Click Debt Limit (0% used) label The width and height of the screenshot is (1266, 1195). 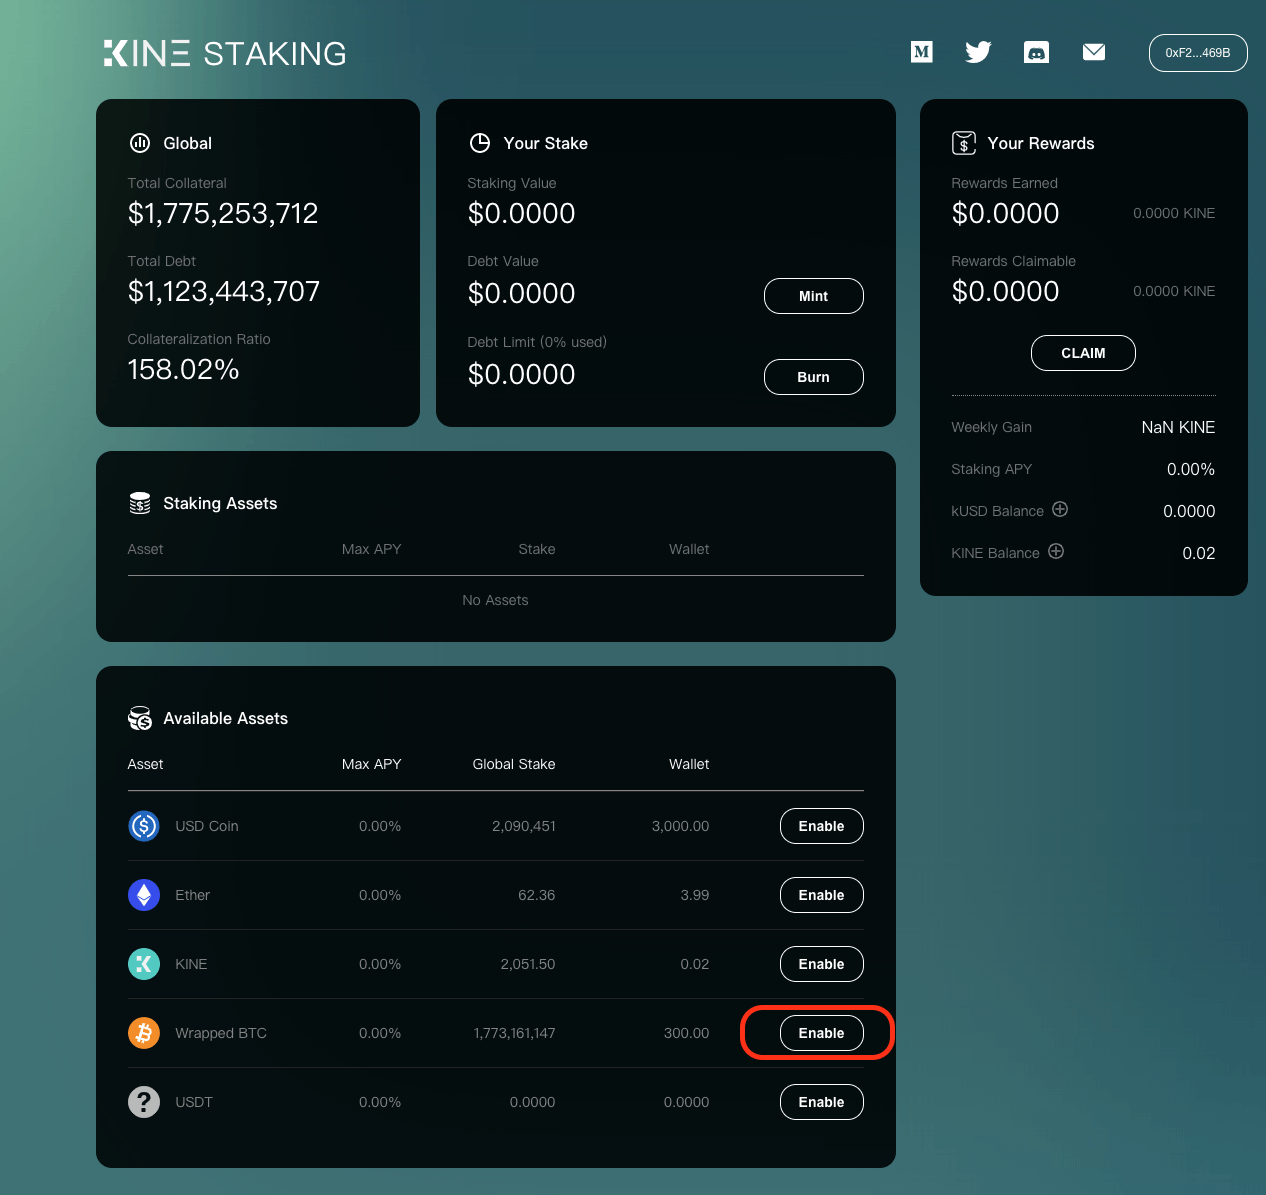pyautogui.click(x=537, y=342)
